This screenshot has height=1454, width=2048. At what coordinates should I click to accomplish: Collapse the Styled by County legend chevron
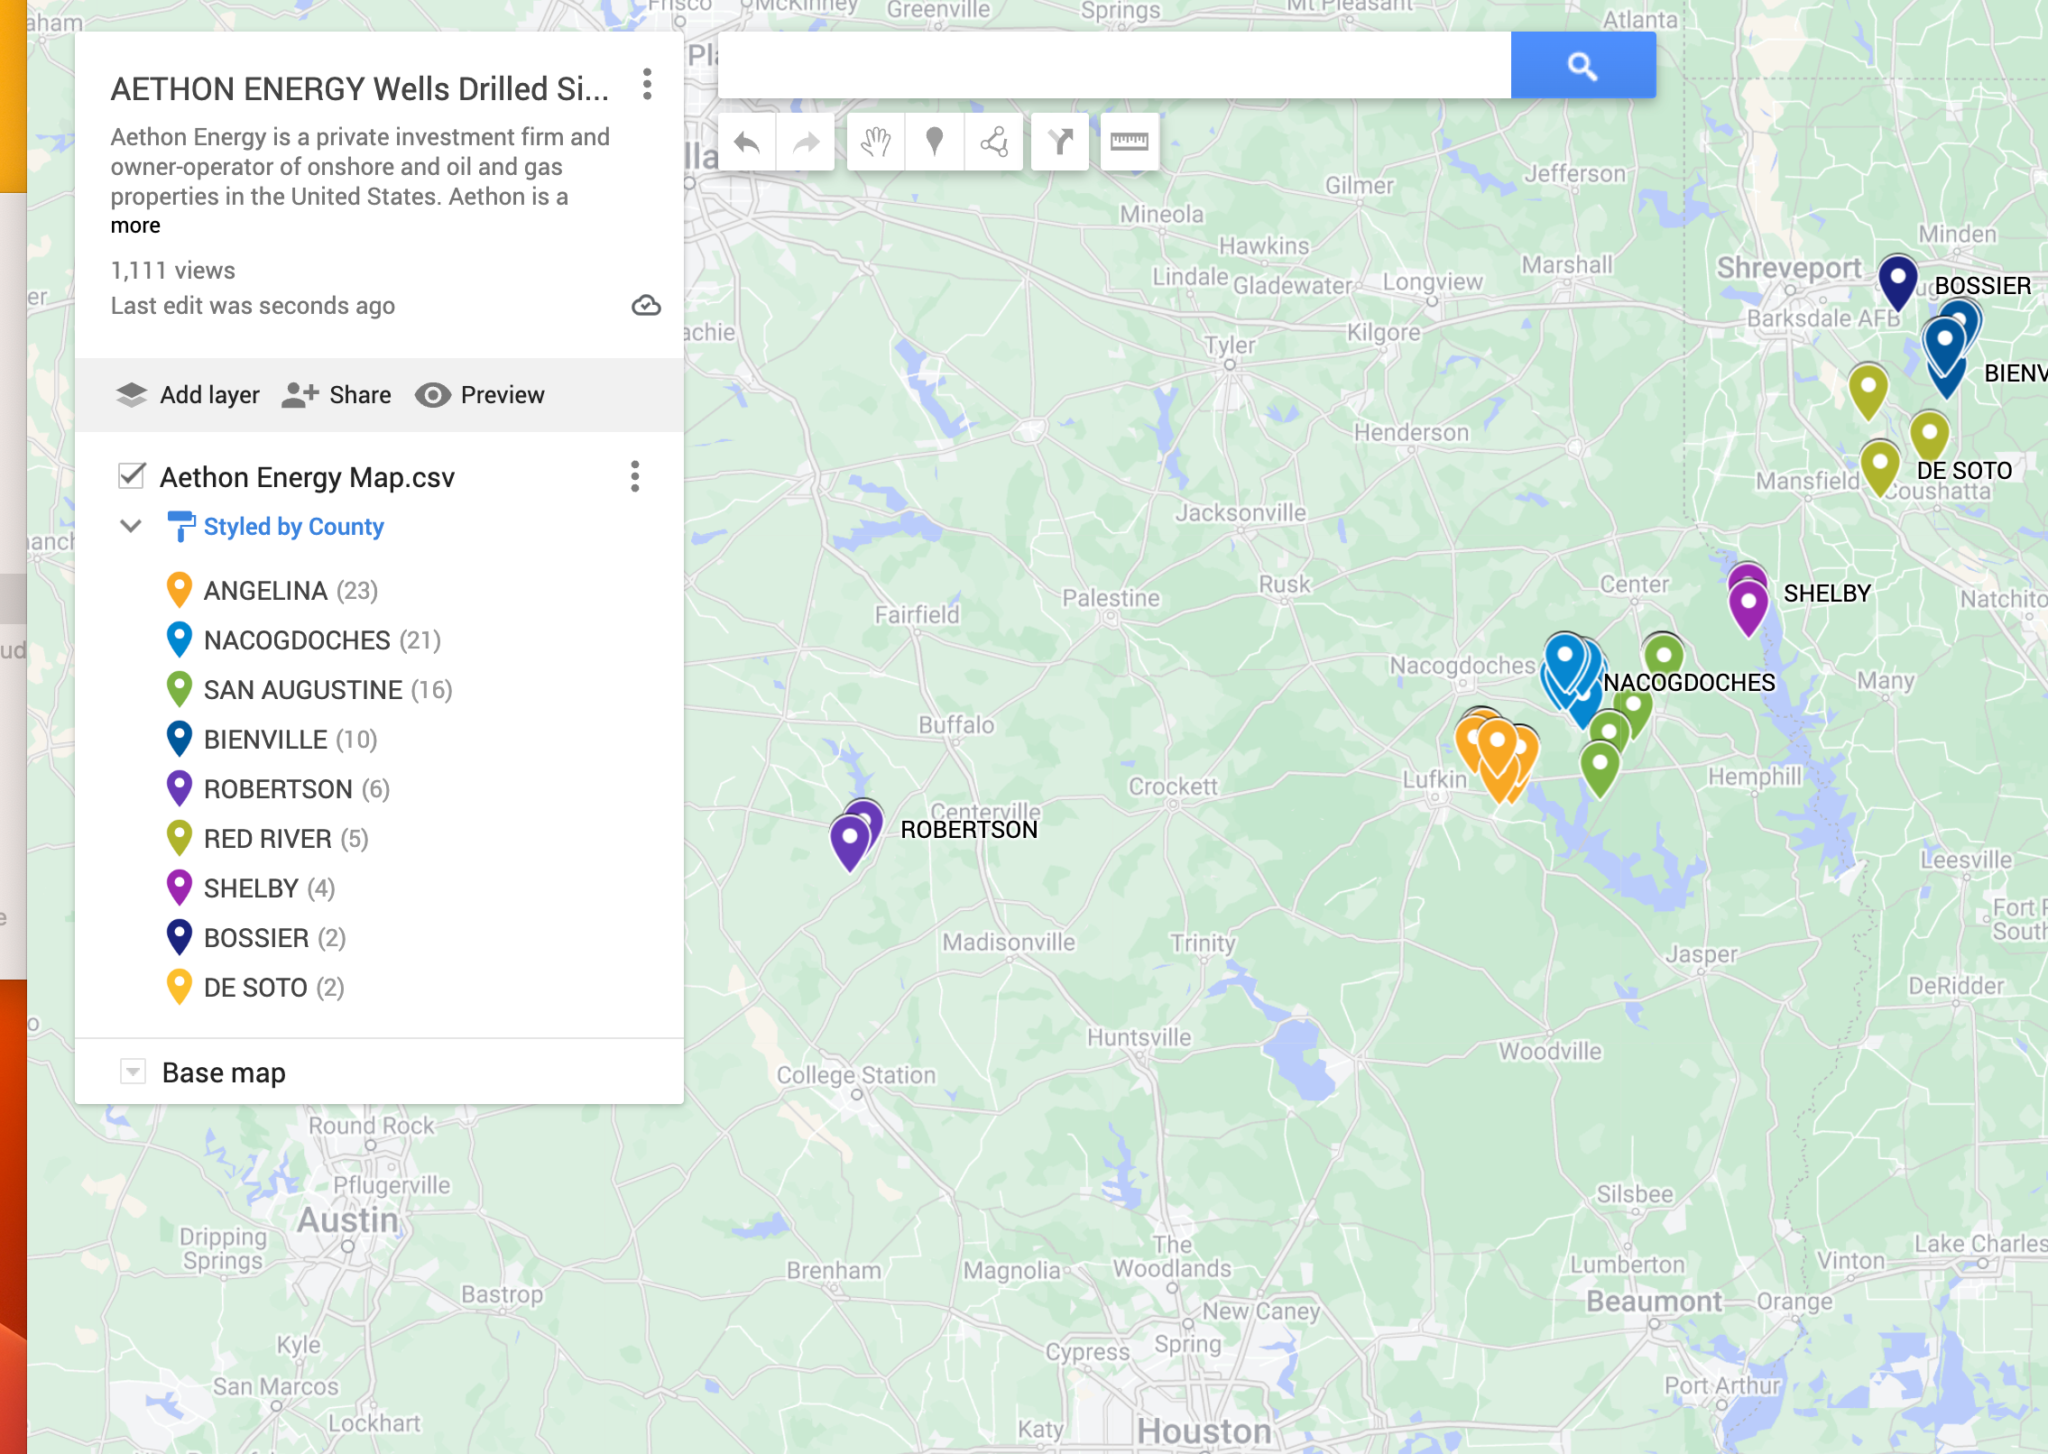click(131, 526)
